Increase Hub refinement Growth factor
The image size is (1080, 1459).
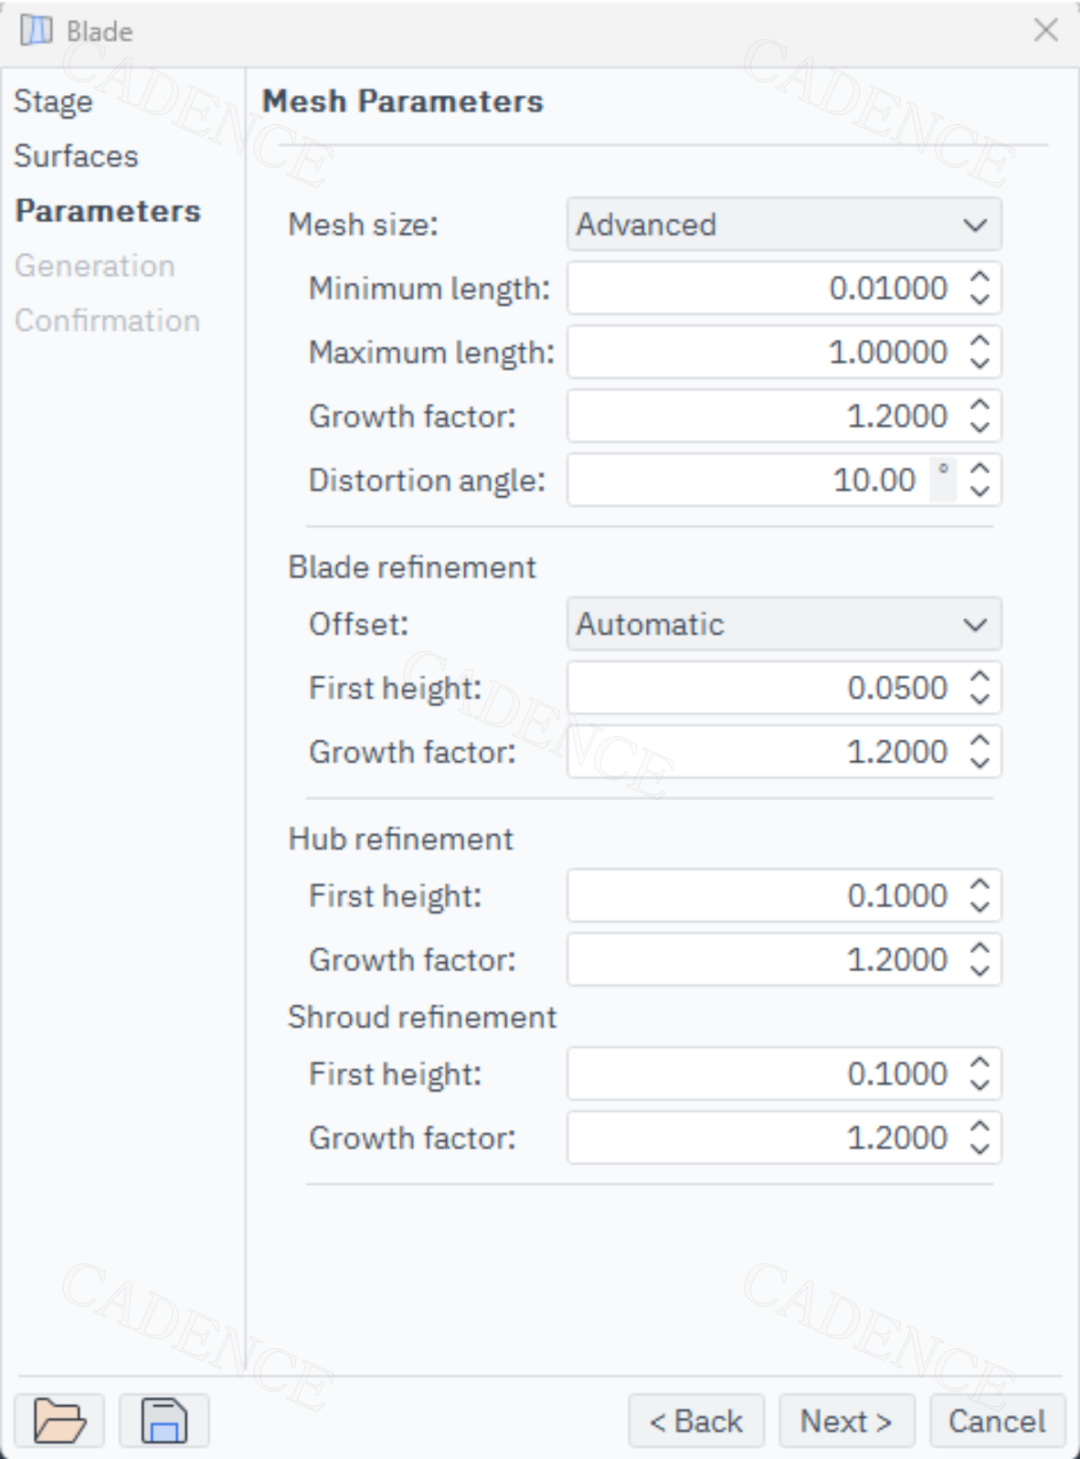980,949
